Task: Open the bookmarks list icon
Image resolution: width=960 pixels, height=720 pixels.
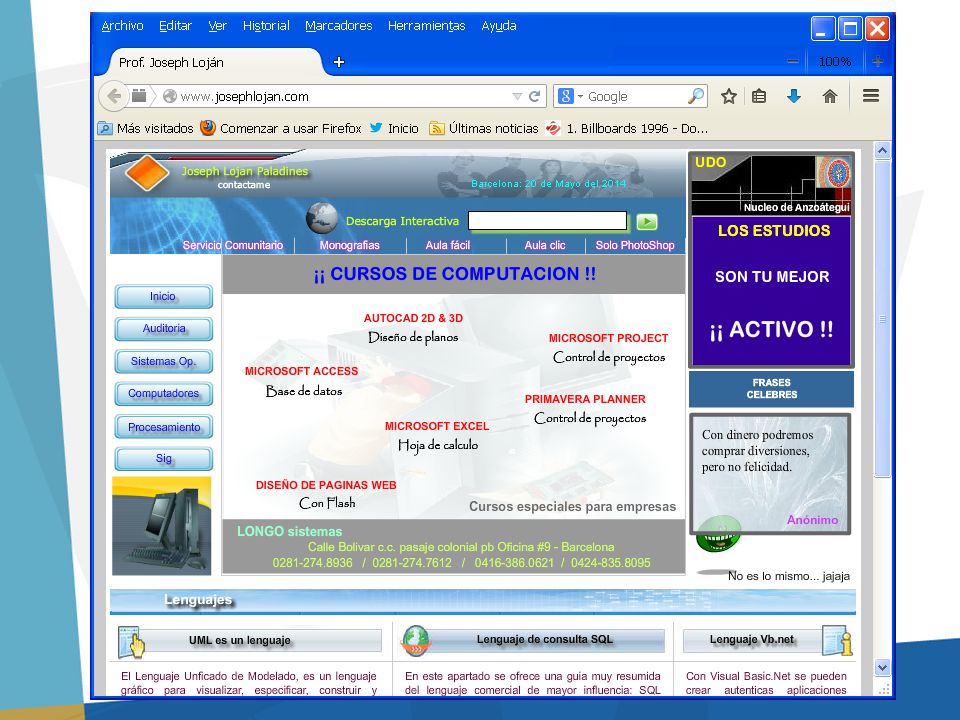Action: (x=759, y=96)
